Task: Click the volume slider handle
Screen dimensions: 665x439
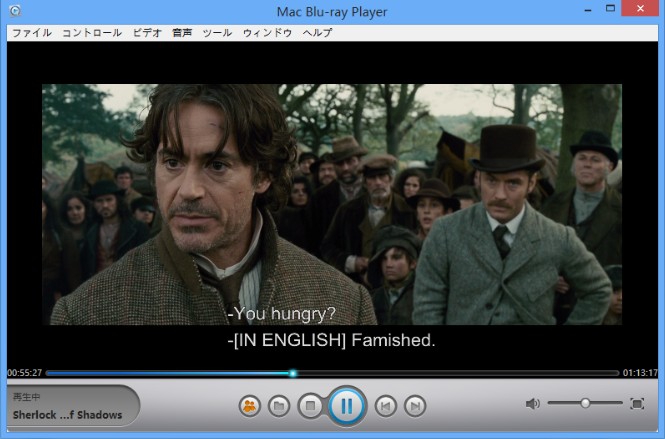Action: click(x=585, y=403)
